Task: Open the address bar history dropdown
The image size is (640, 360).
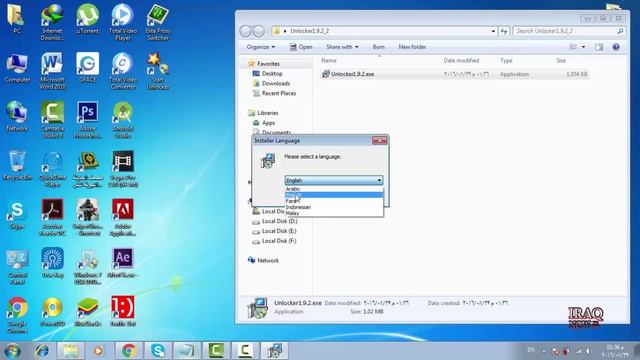Action: tap(493, 31)
